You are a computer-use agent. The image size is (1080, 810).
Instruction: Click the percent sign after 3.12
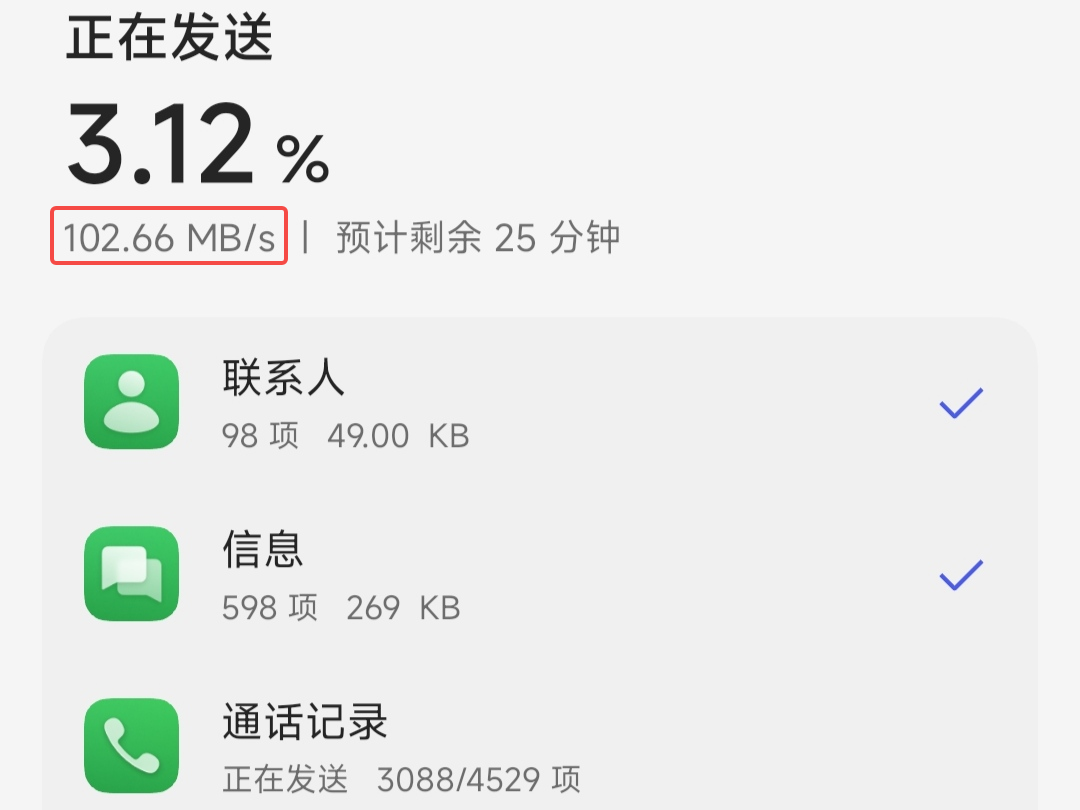(302, 158)
